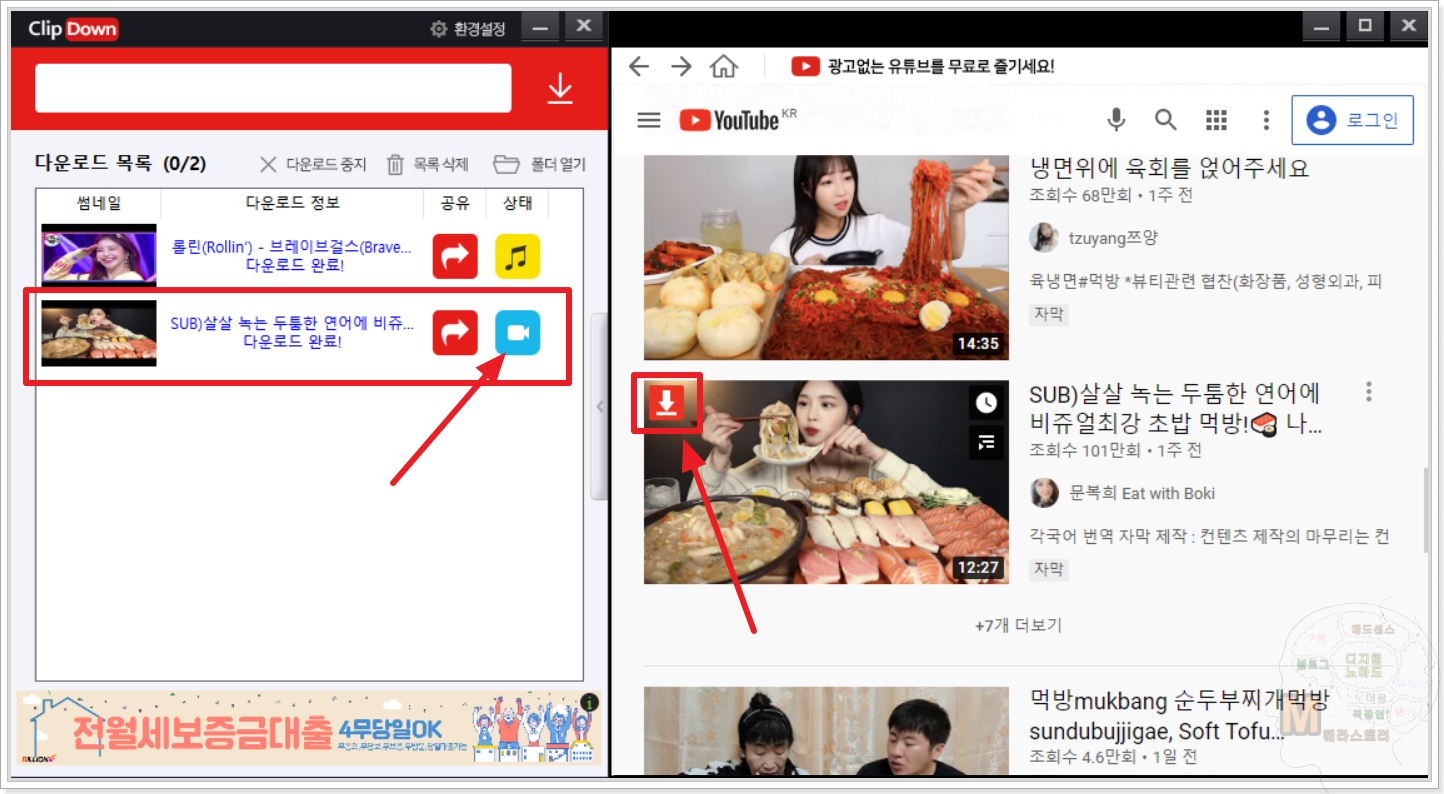Viewport: 1444px width, 794px height.
Task: Share the 롤린(Rollin') download entry
Action: [455, 256]
